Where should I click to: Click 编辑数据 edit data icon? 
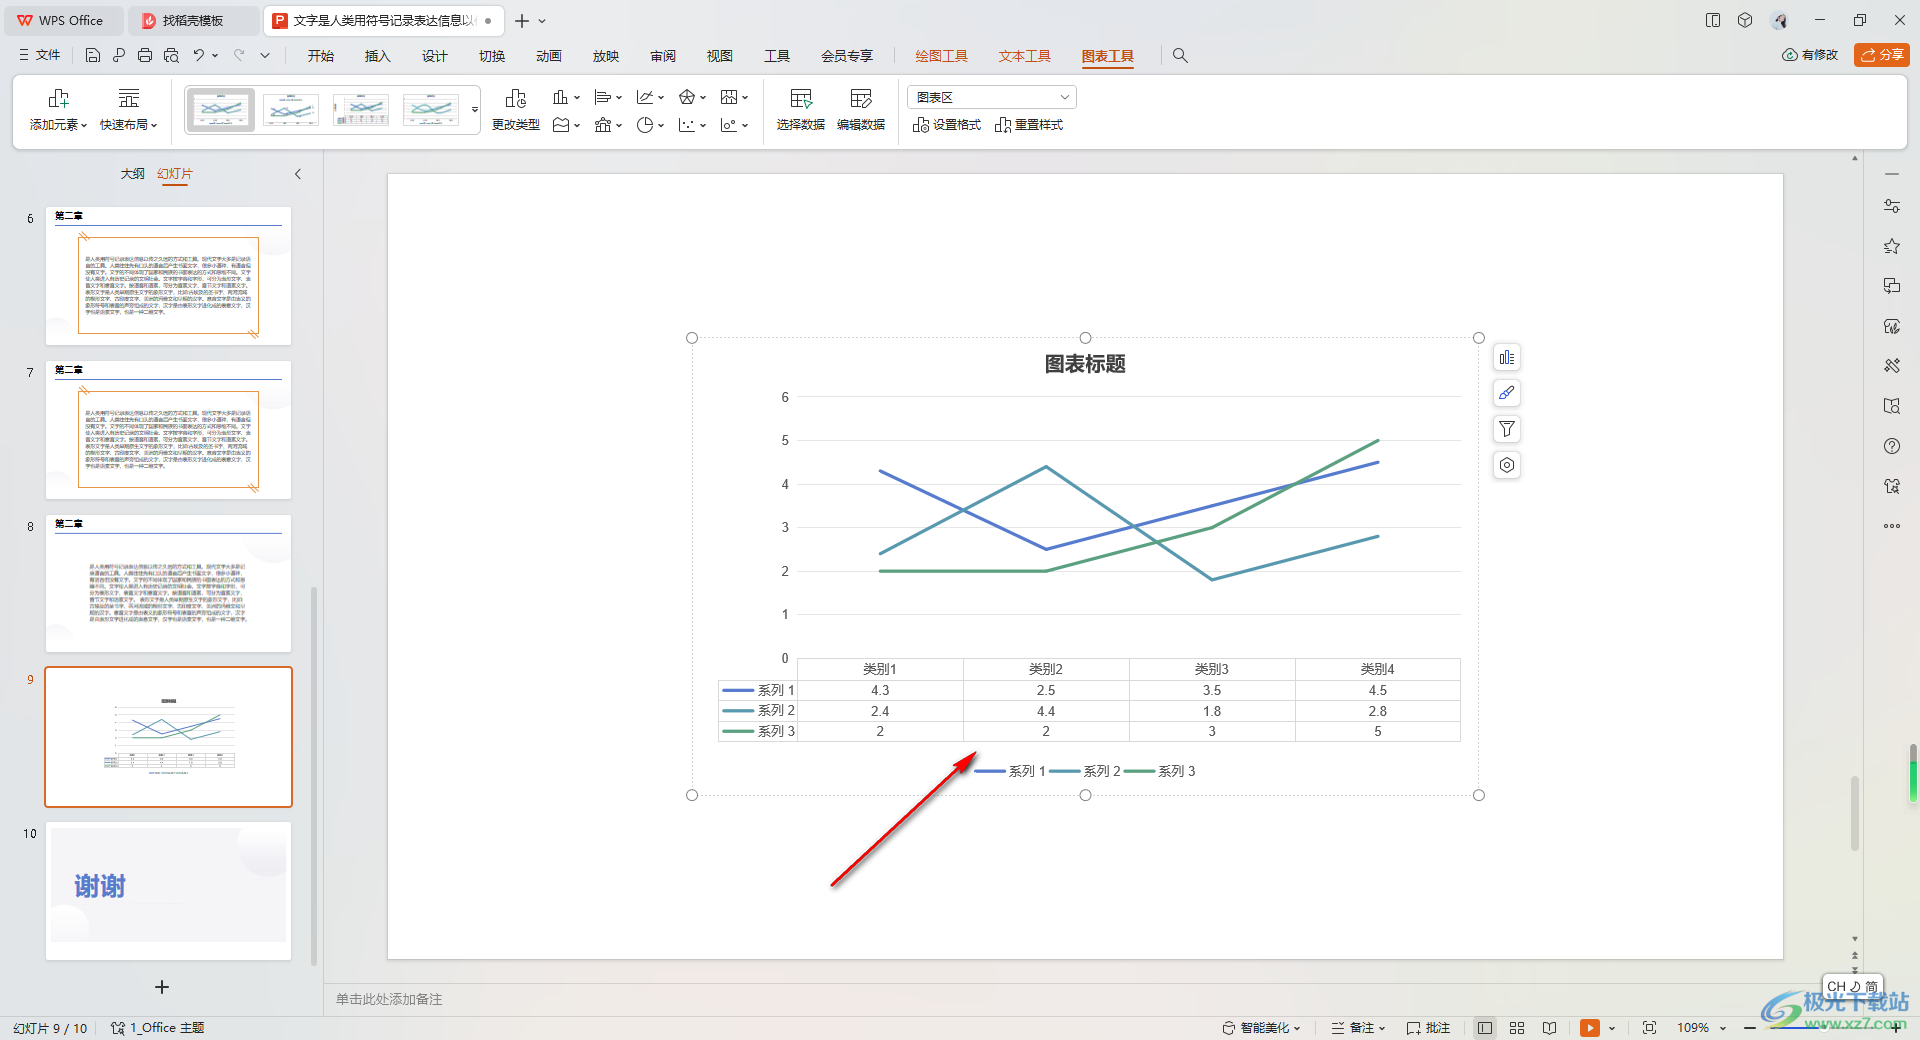tap(861, 110)
